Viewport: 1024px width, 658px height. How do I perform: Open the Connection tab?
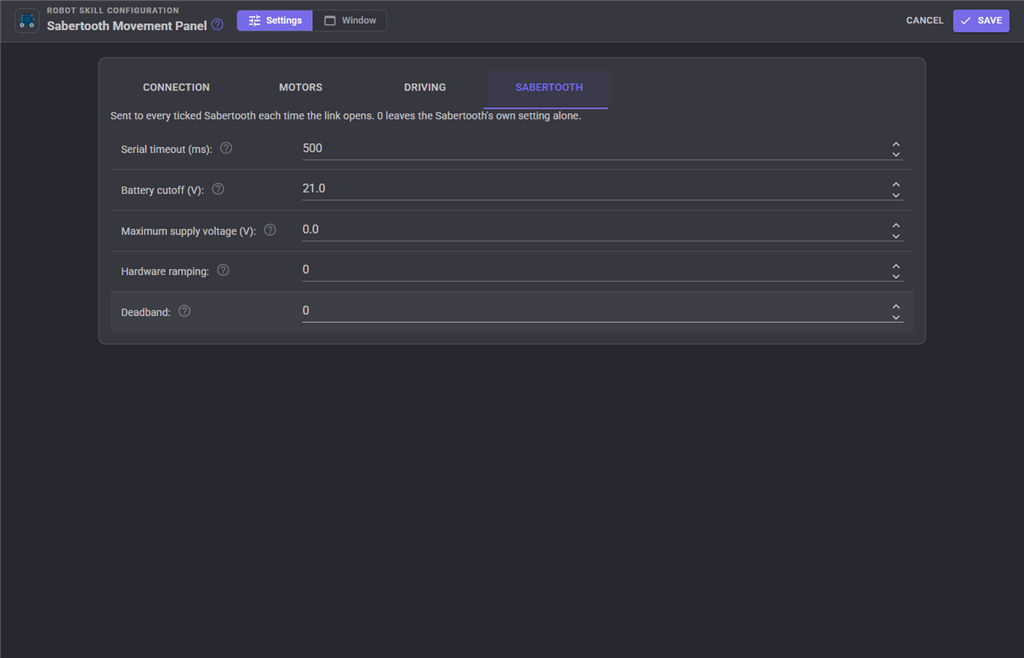pyautogui.click(x=176, y=87)
